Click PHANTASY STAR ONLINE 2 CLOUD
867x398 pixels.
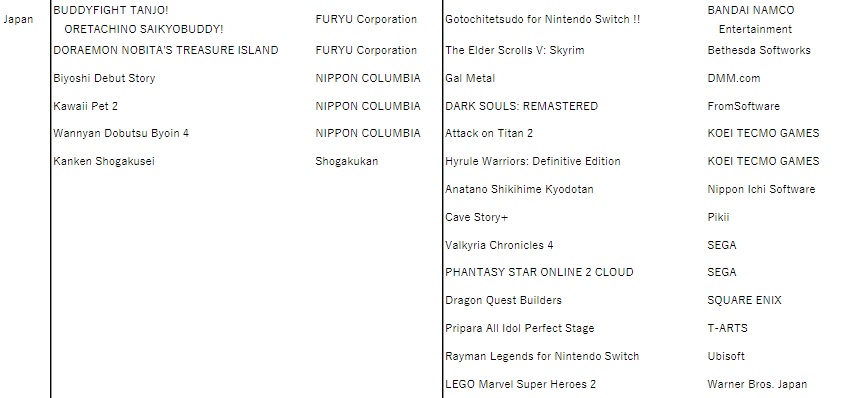(539, 273)
